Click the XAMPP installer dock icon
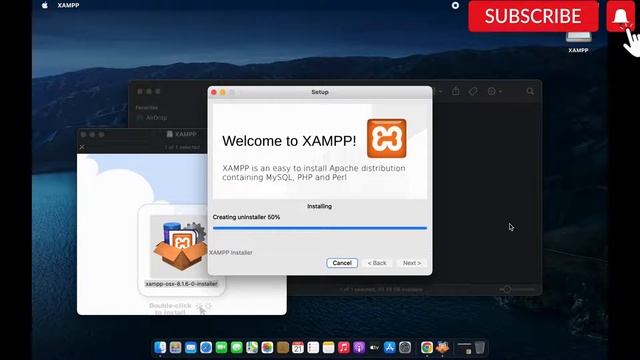The height and width of the screenshot is (360, 640). (x=442, y=347)
